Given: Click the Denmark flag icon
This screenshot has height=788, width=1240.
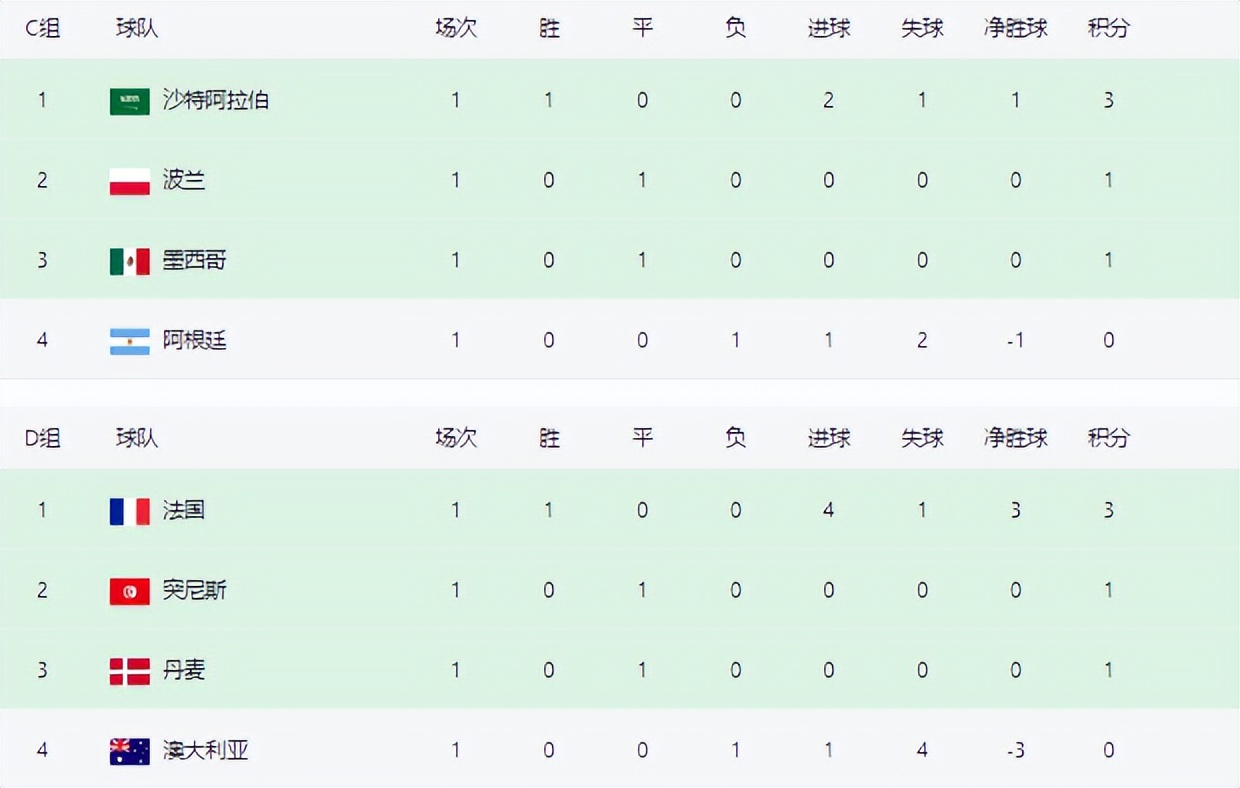Looking at the screenshot, I should click(x=130, y=671).
